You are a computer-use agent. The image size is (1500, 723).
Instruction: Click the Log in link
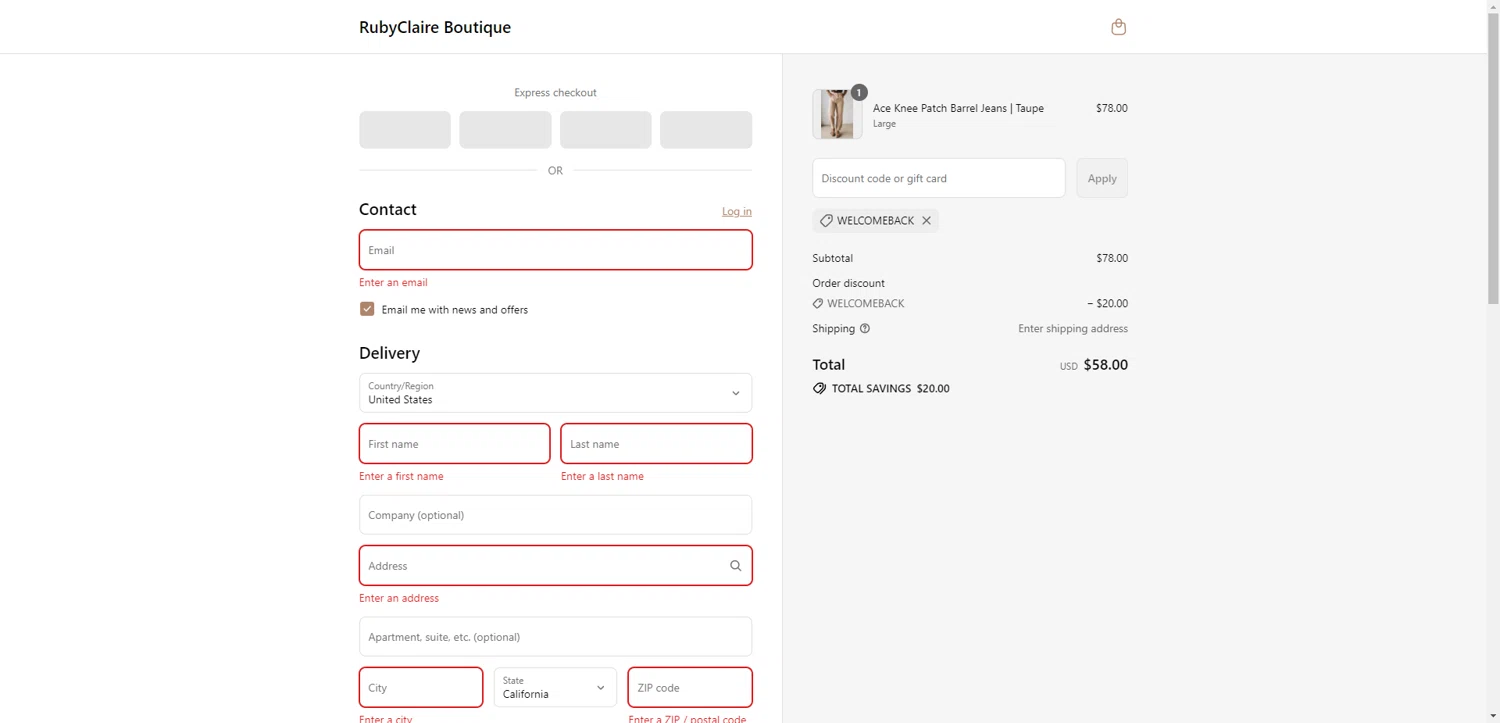pos(737,211)
